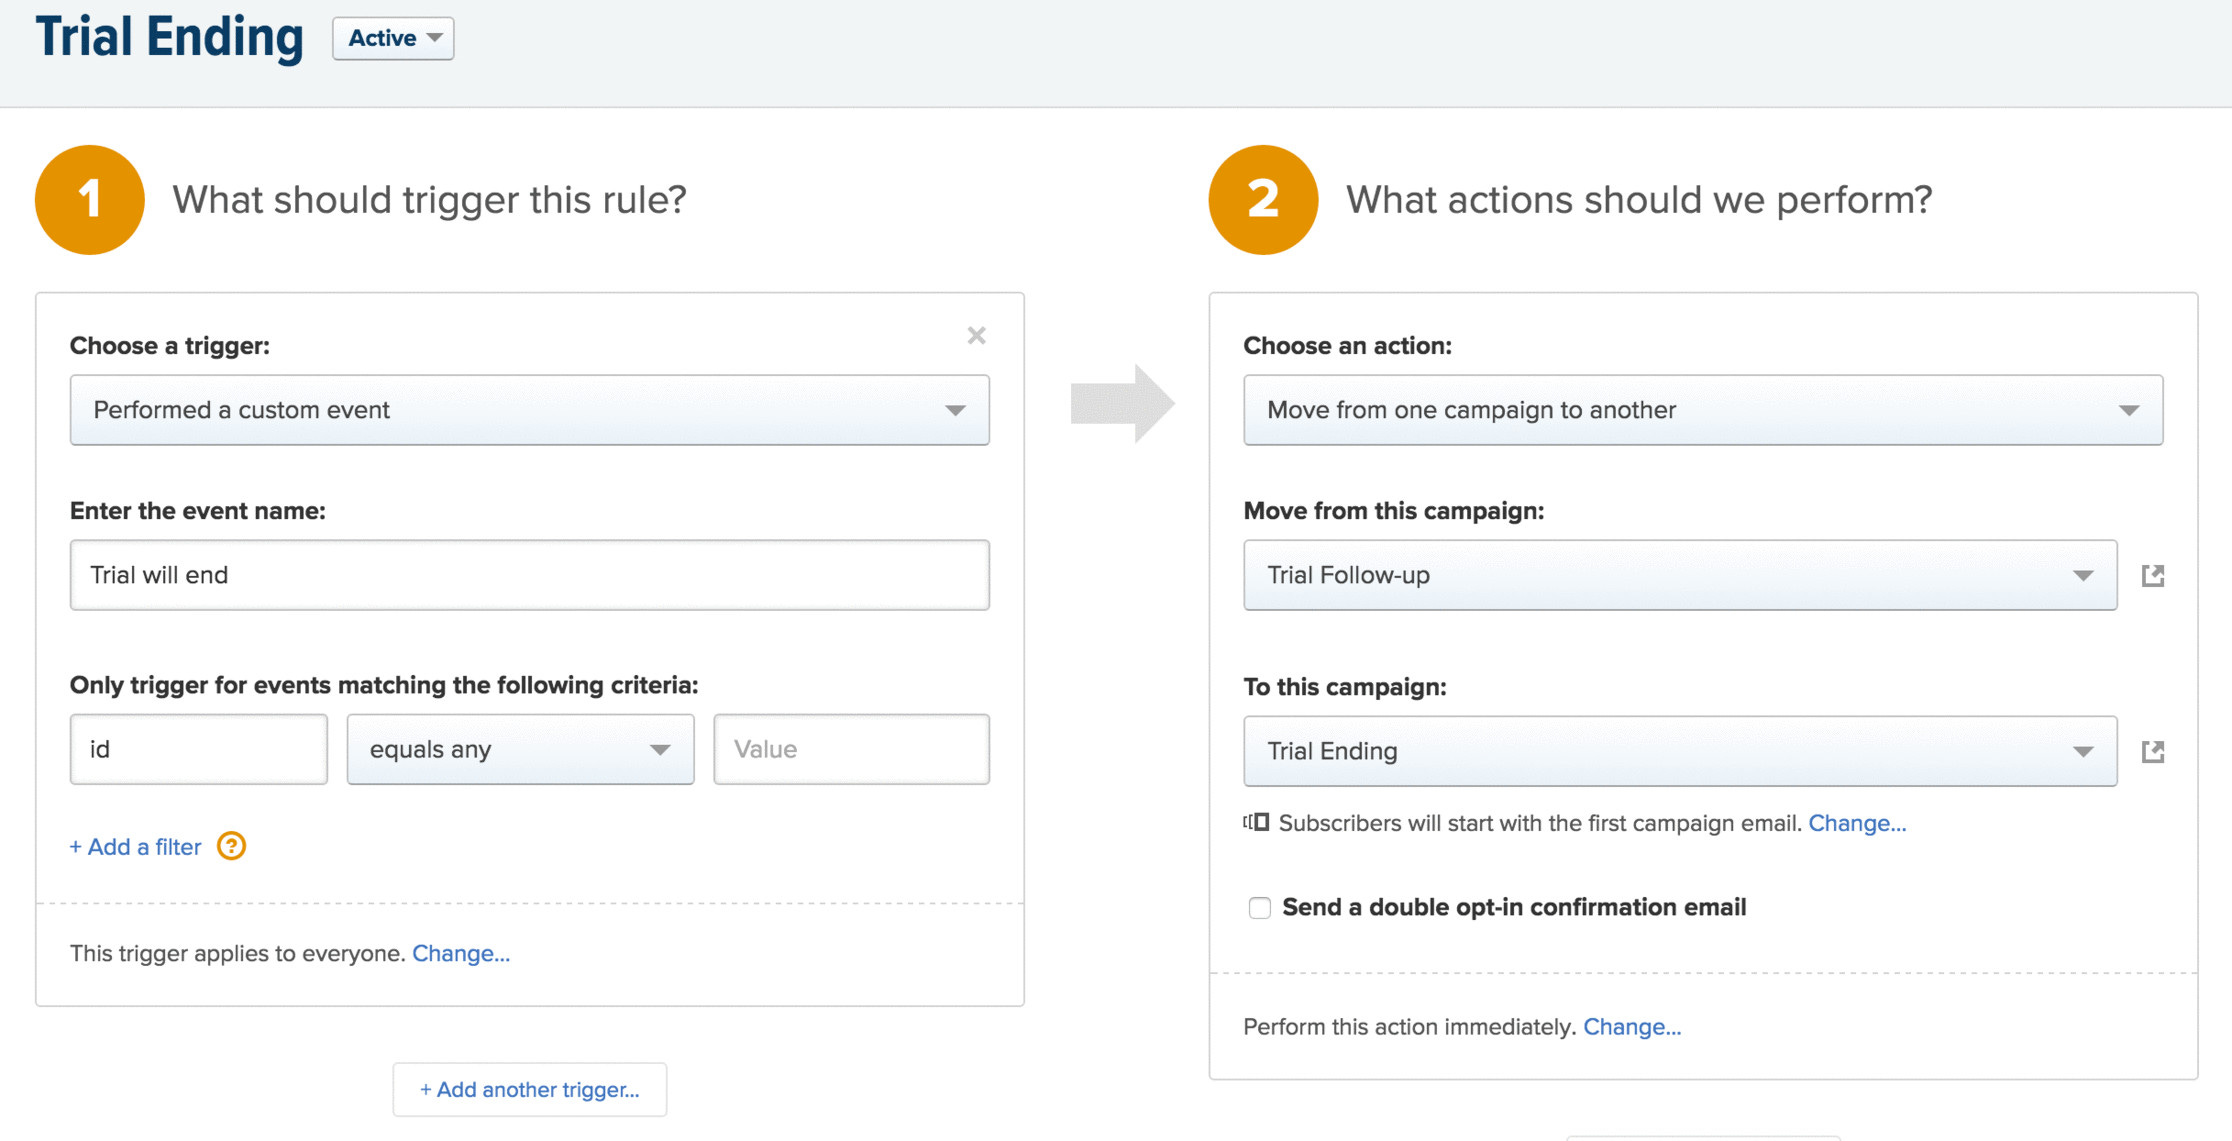Open Trial Ending campaign external link icon
The image size is (2232, 1141).
click(x=2153, y=751)
